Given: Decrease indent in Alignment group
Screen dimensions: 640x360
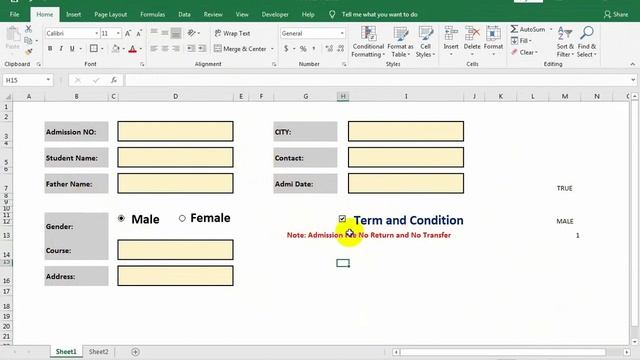Looking at the screenshot, I should [191, 49].
